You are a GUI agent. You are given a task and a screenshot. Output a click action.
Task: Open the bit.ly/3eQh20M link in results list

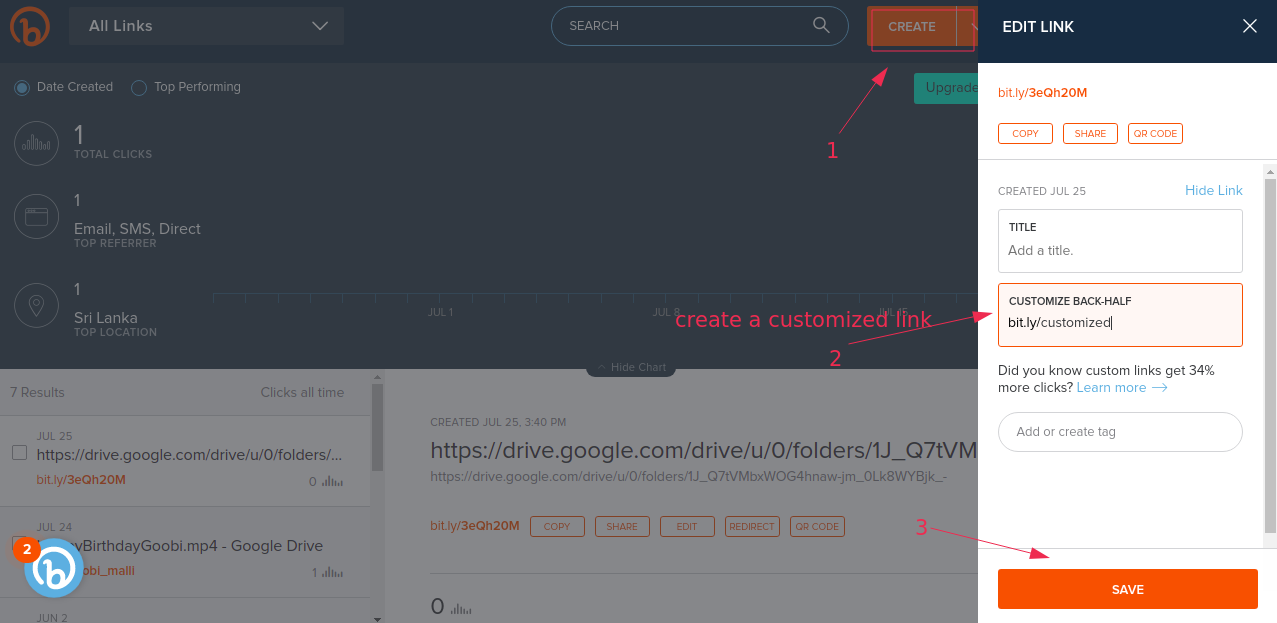pos(81,480)
